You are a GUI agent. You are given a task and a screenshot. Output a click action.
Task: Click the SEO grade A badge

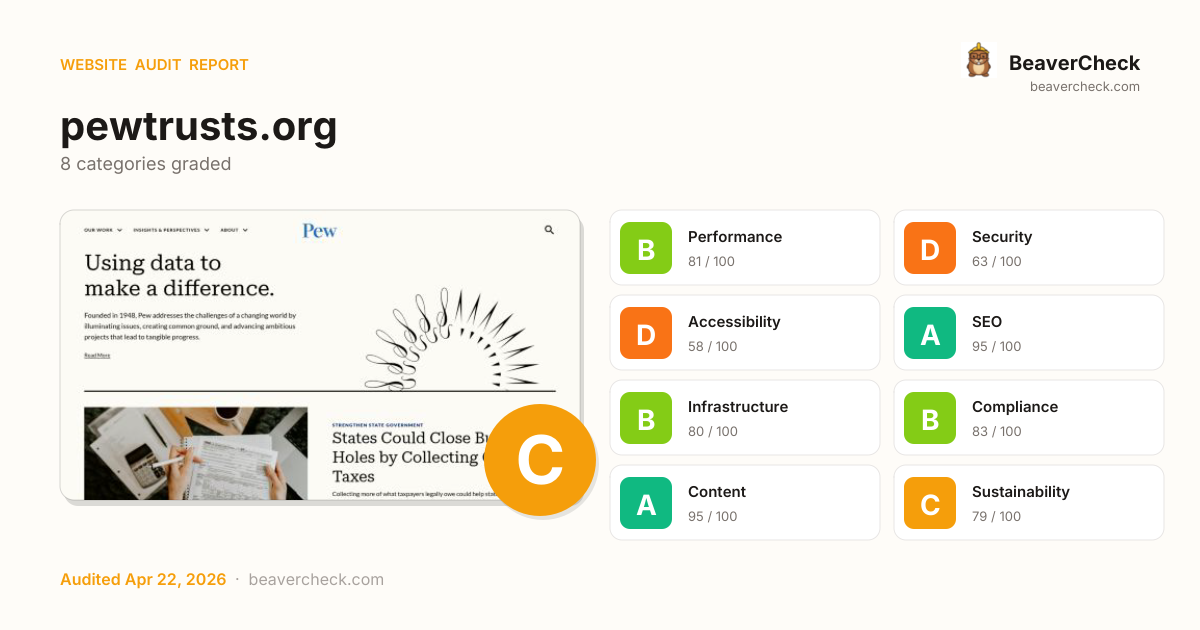pyautogui.click(x=930, y=333)
